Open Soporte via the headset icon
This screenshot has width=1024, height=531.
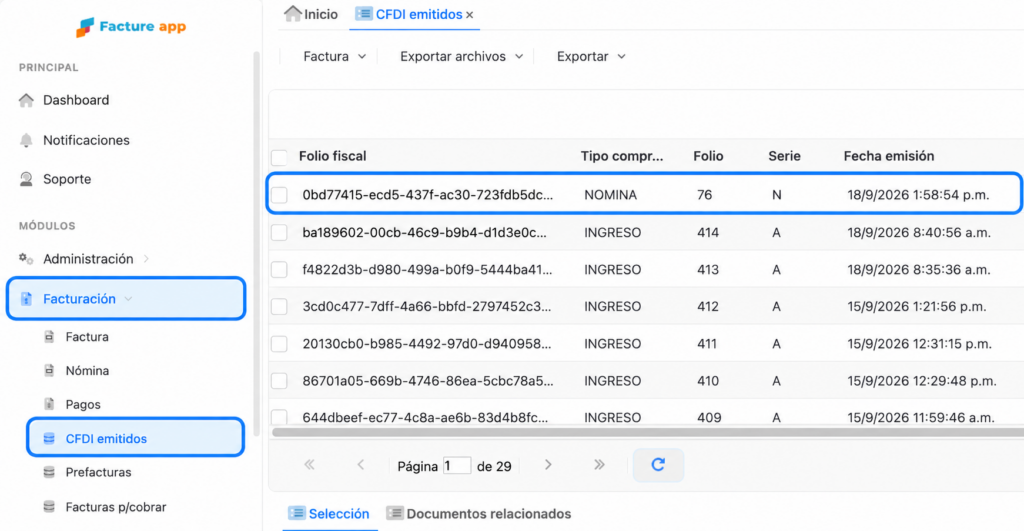pos(26,179)
